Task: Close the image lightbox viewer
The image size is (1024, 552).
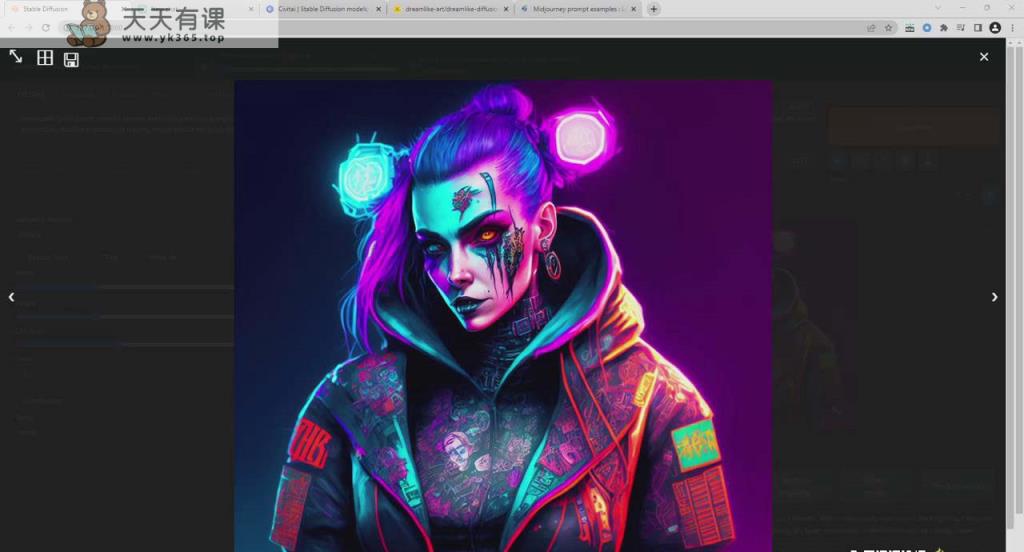Action: tap(984, 57)
